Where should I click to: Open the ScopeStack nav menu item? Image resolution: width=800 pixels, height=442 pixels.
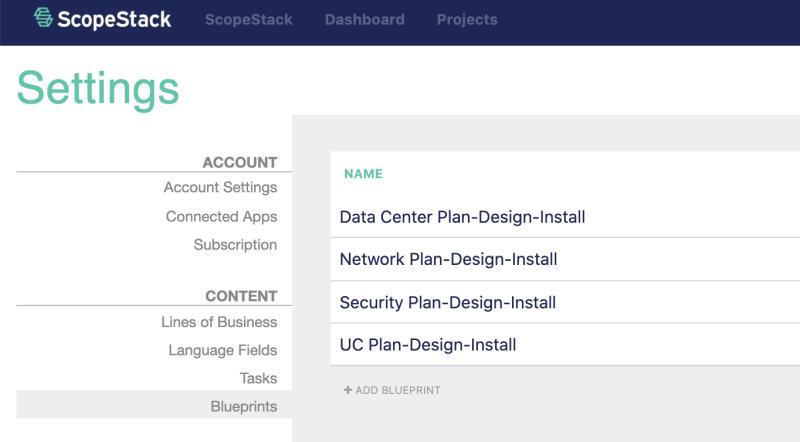tap(248, 19)
